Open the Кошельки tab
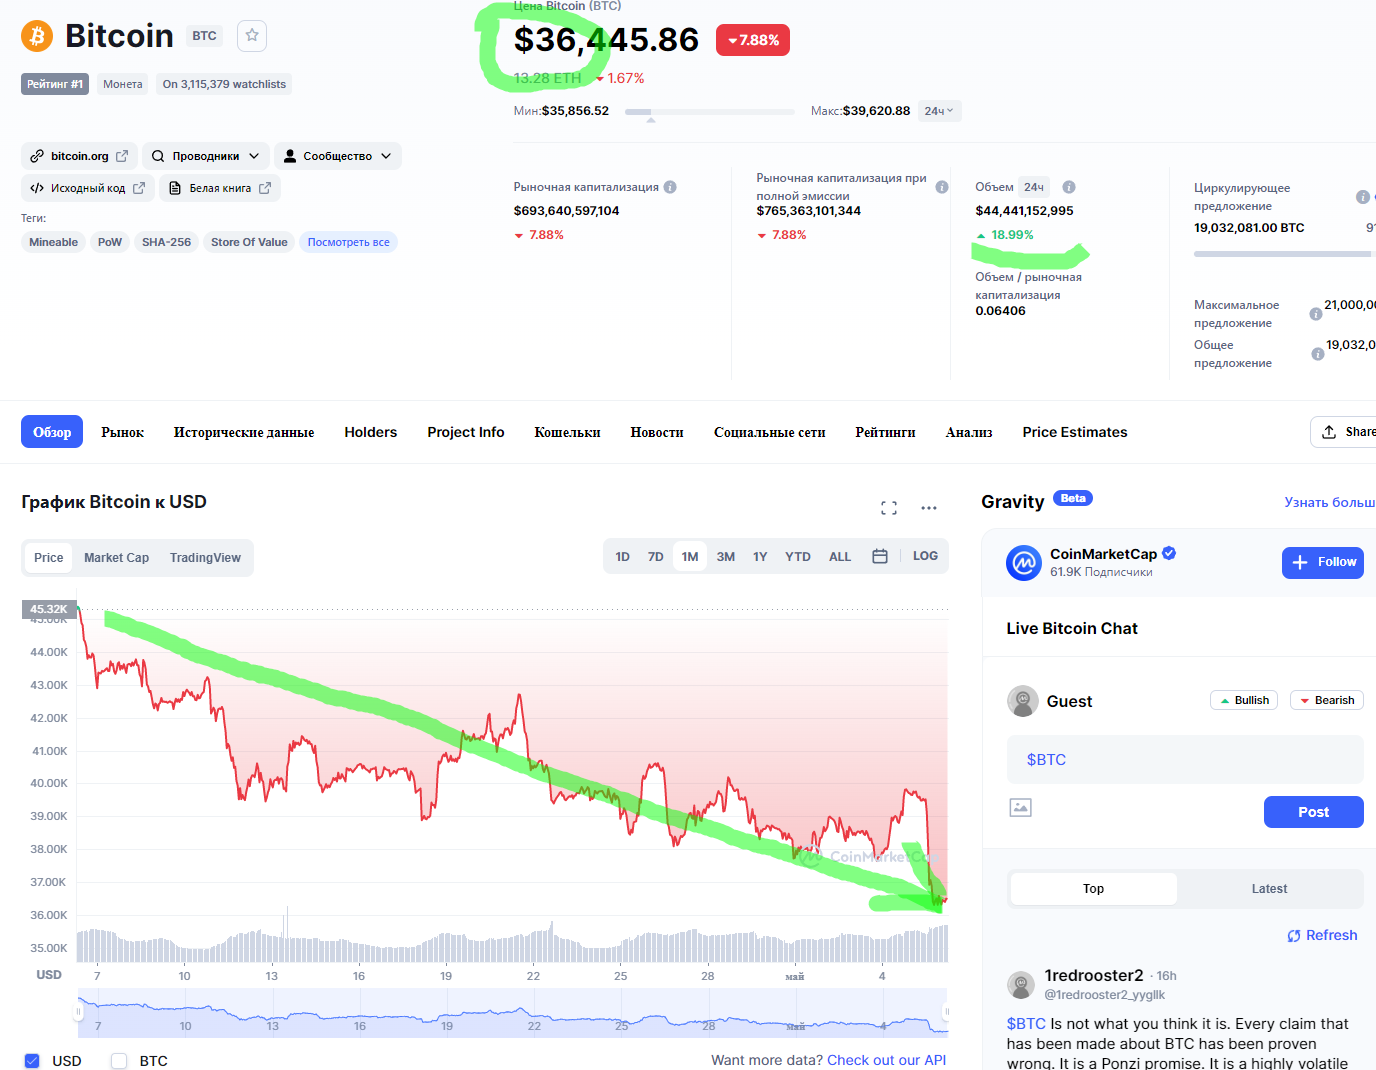The width and height of the screenshot is (1376, 1070). [567, 432]
